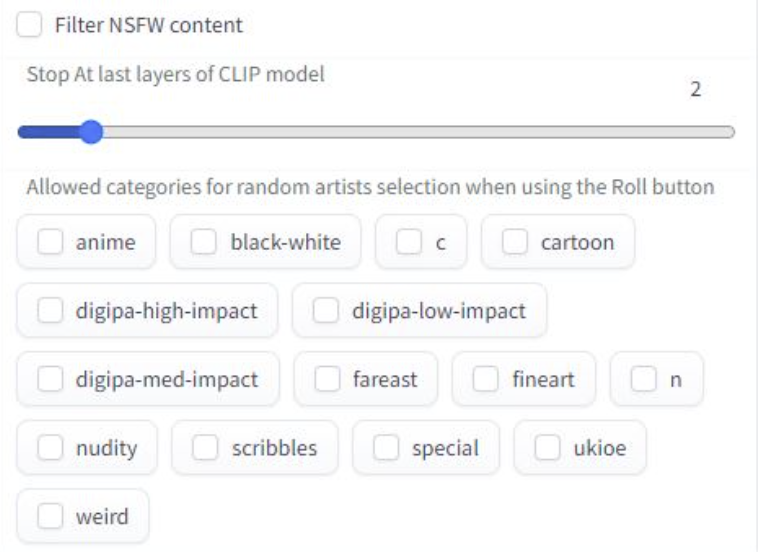The image size is (758, 552).
Task: Tick the fineart category checkbox
Action: (486, 380)
